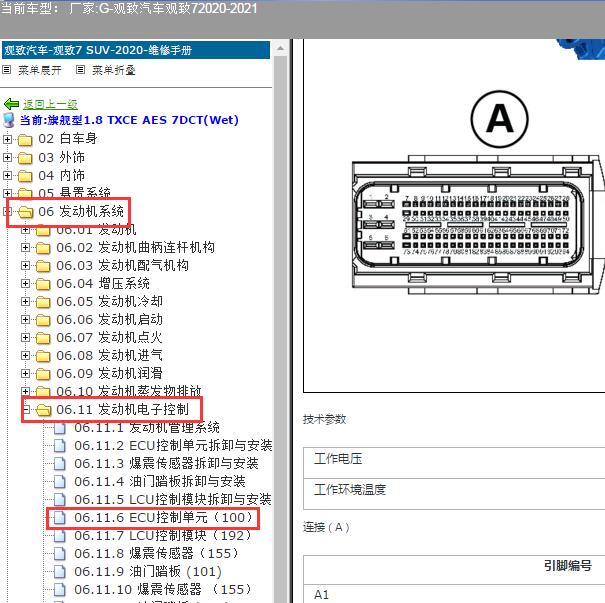605x603 pixels.
Task: Open 06.11.5 LCU控制模块拆卸与安装
Action: (172, 500)
